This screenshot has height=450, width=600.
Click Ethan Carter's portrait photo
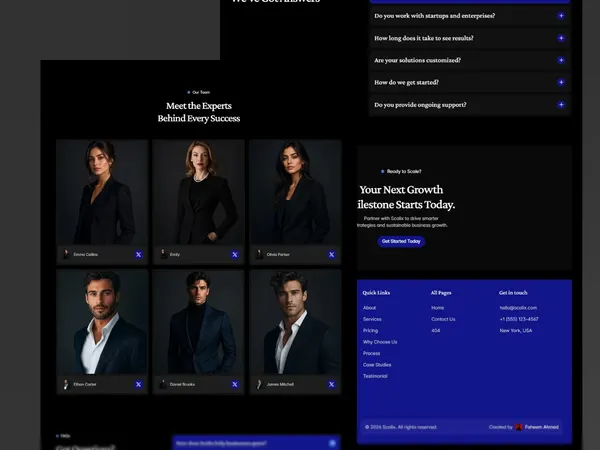tap(102, 322)
